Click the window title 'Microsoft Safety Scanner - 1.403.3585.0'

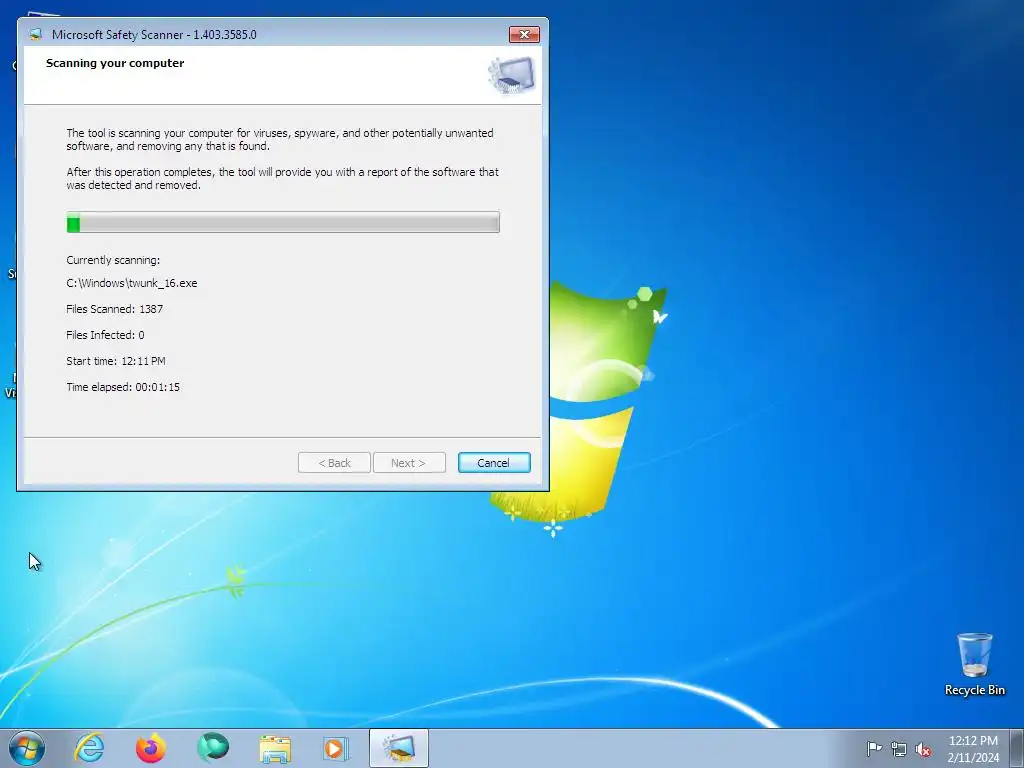point(154,35)
